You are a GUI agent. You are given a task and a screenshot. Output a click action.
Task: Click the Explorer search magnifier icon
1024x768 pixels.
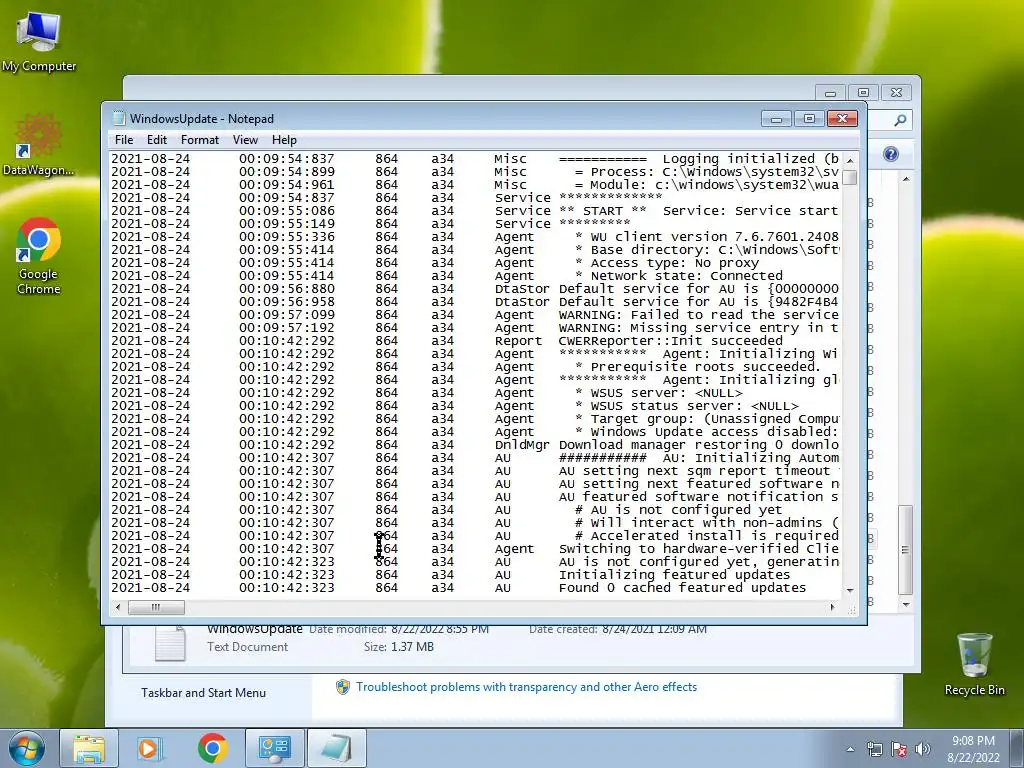(900, 120)
